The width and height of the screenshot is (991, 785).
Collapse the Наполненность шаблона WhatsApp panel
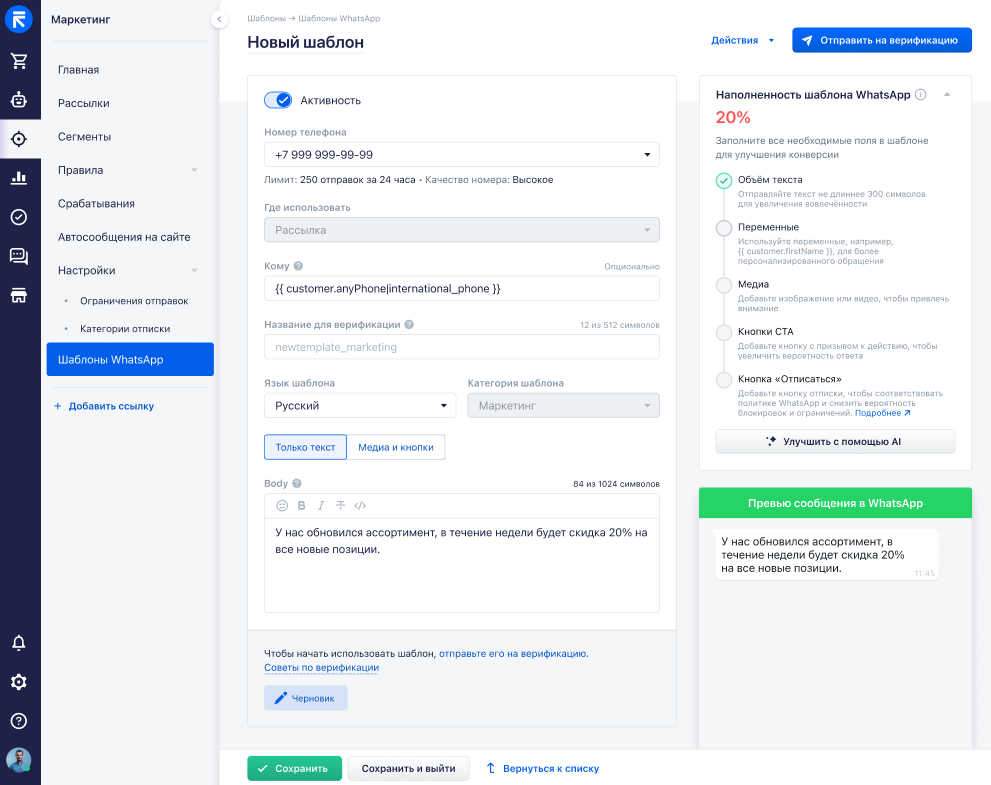[x=946, y=95]
